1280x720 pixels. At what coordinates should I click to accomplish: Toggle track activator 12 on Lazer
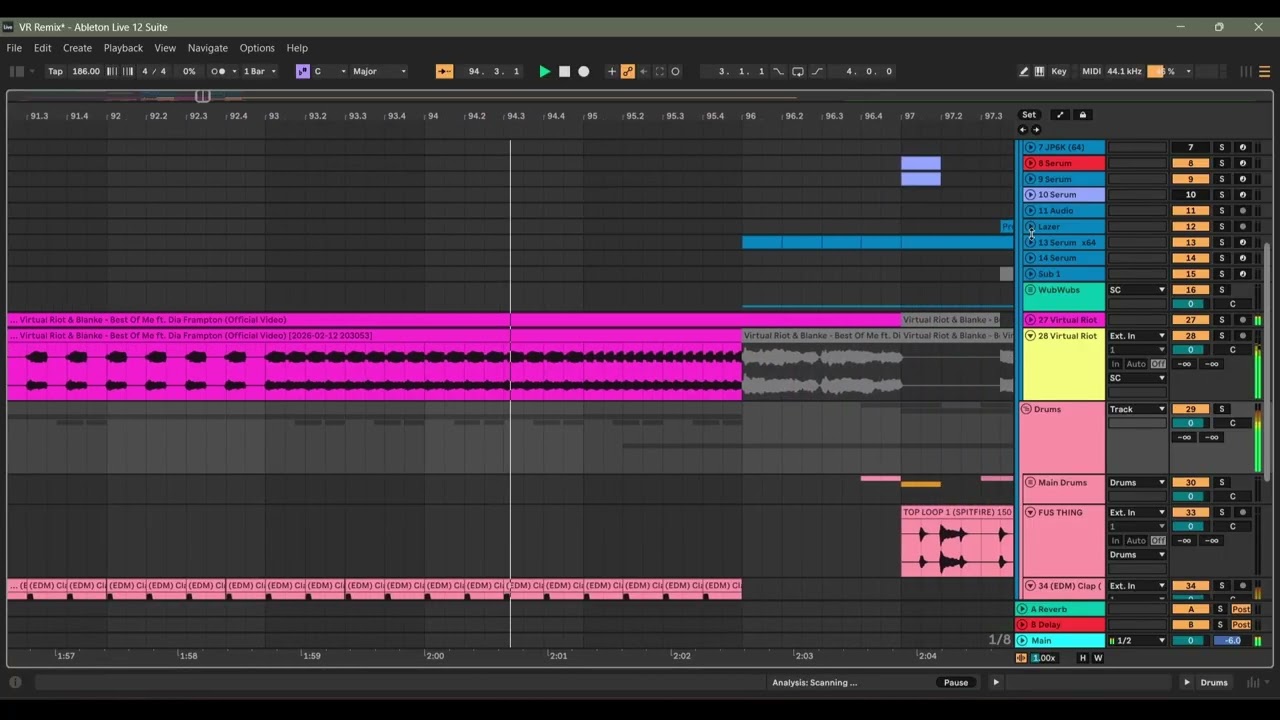[x=1190, y=226]
